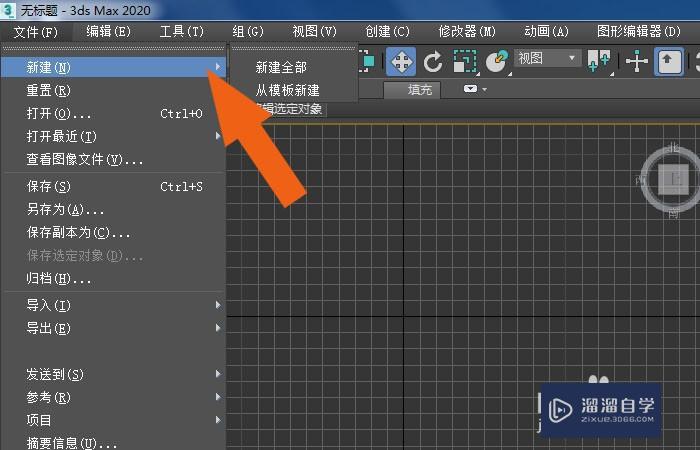Select the Scale tool
This screenshot has height=450, width=700.
pos(465,62)
